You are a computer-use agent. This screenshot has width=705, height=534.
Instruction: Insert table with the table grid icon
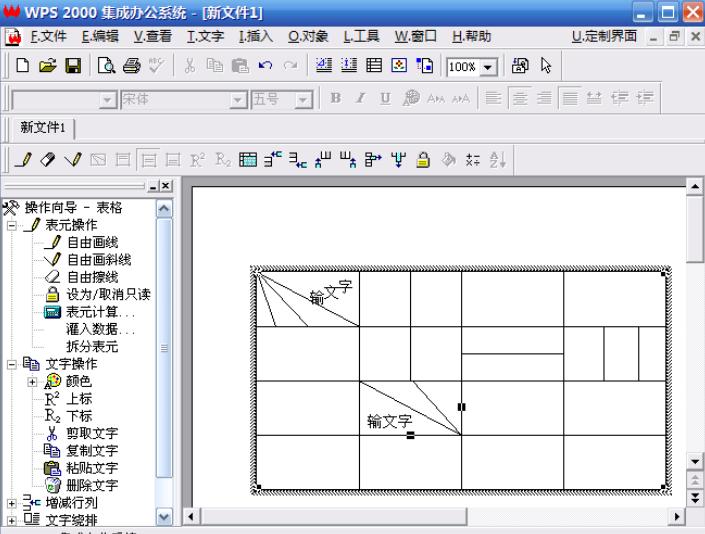coord(374,66)
